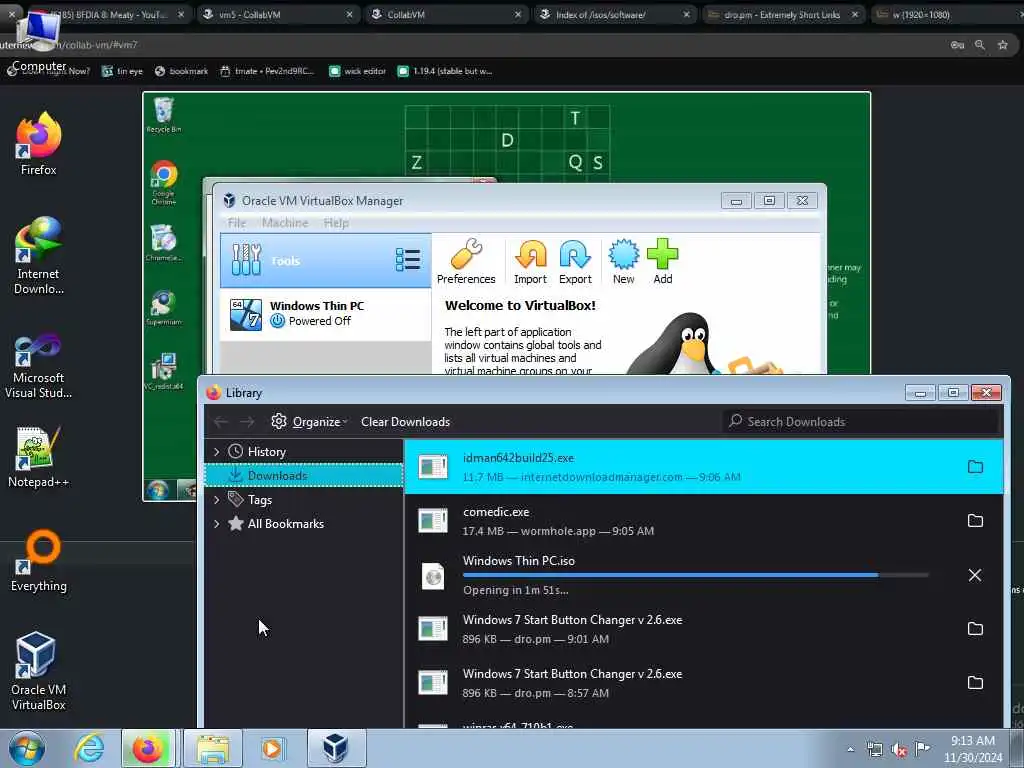1024x768 pixels.
Task: Launch Notepad++ from the desktop
Action: point(38,457)
